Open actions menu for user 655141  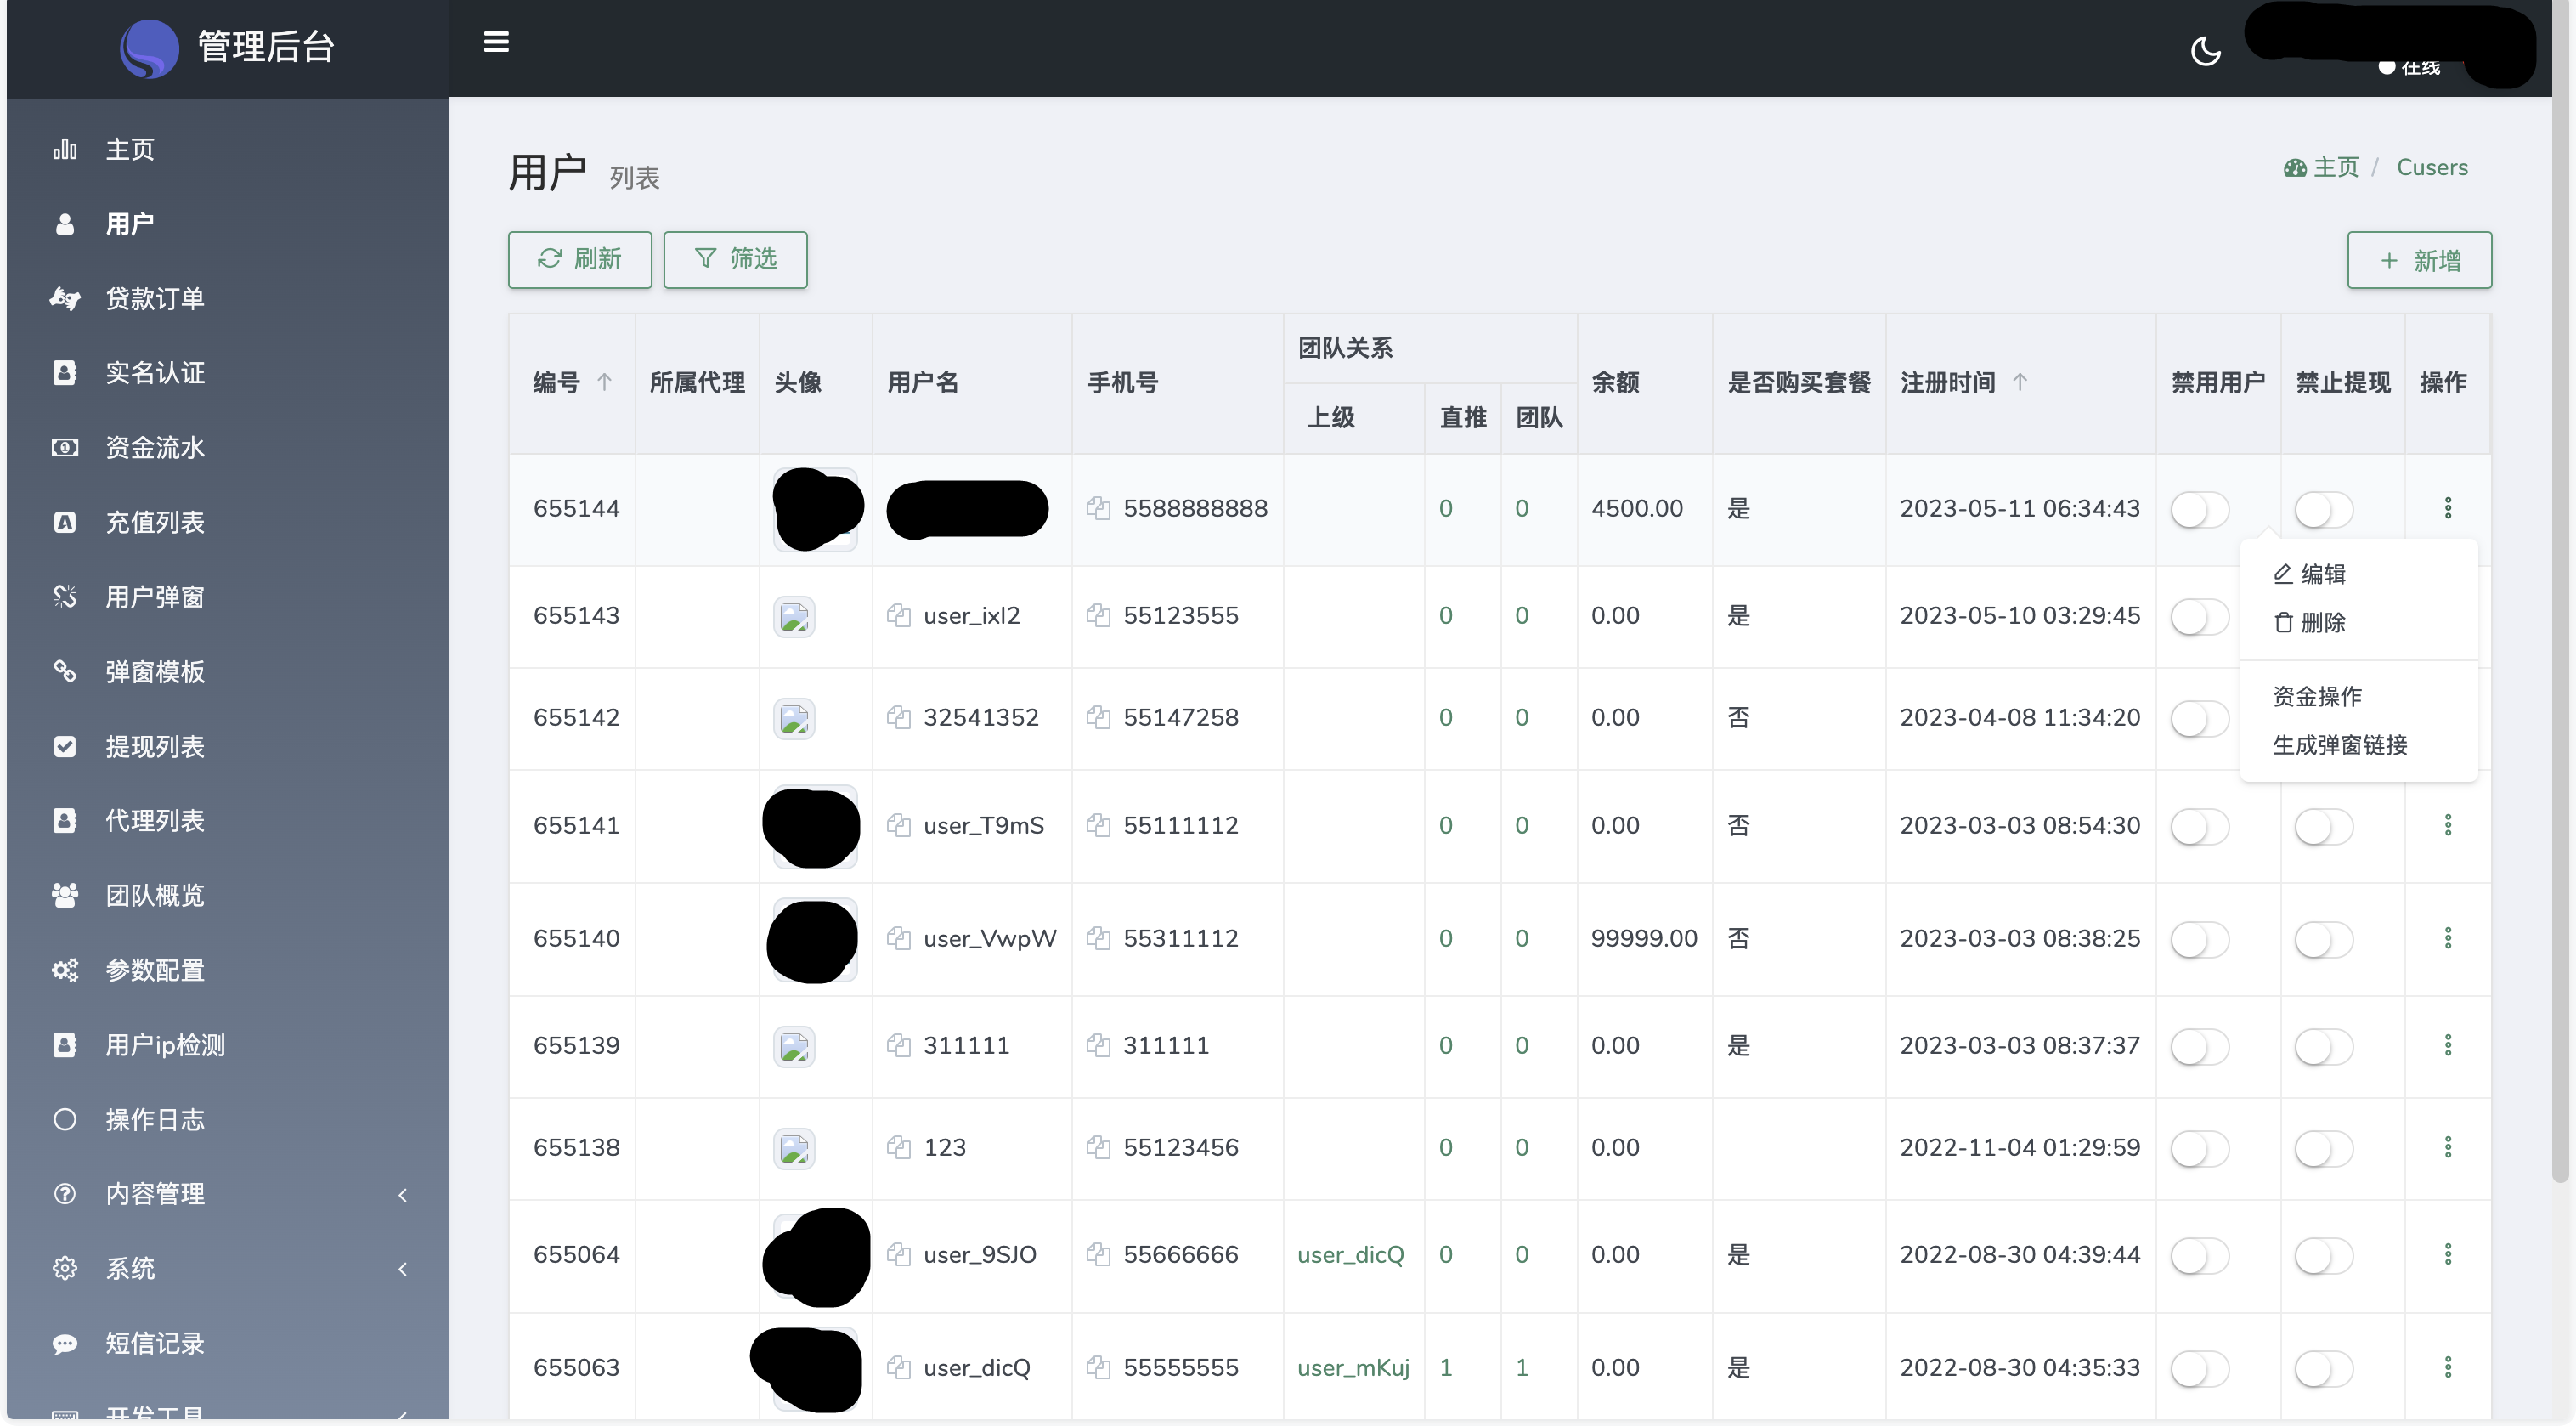(x=2447, y=825)
